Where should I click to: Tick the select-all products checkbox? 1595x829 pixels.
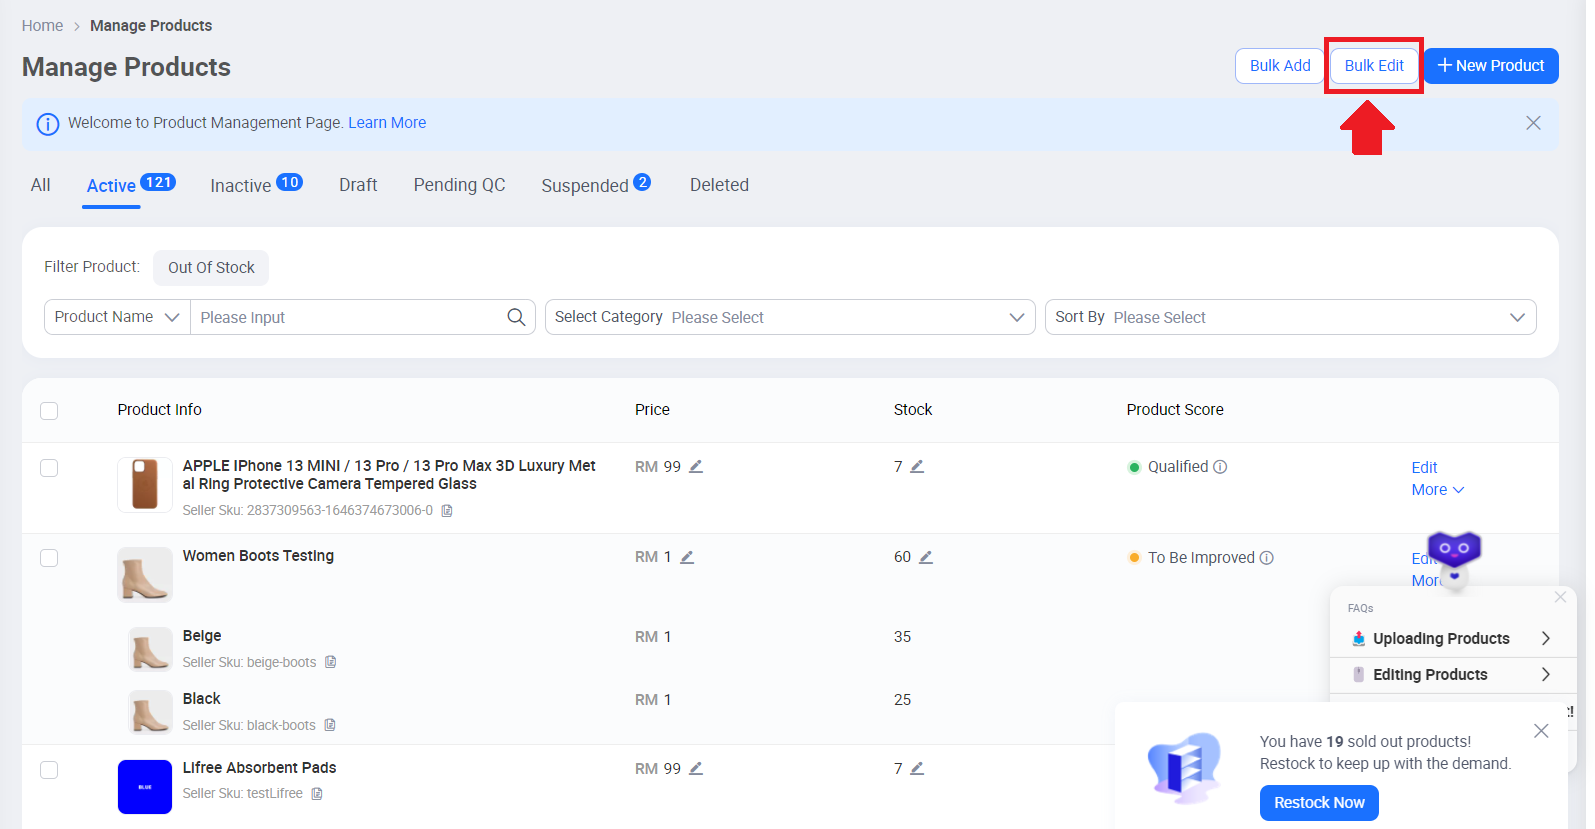(x=49, y=410)
